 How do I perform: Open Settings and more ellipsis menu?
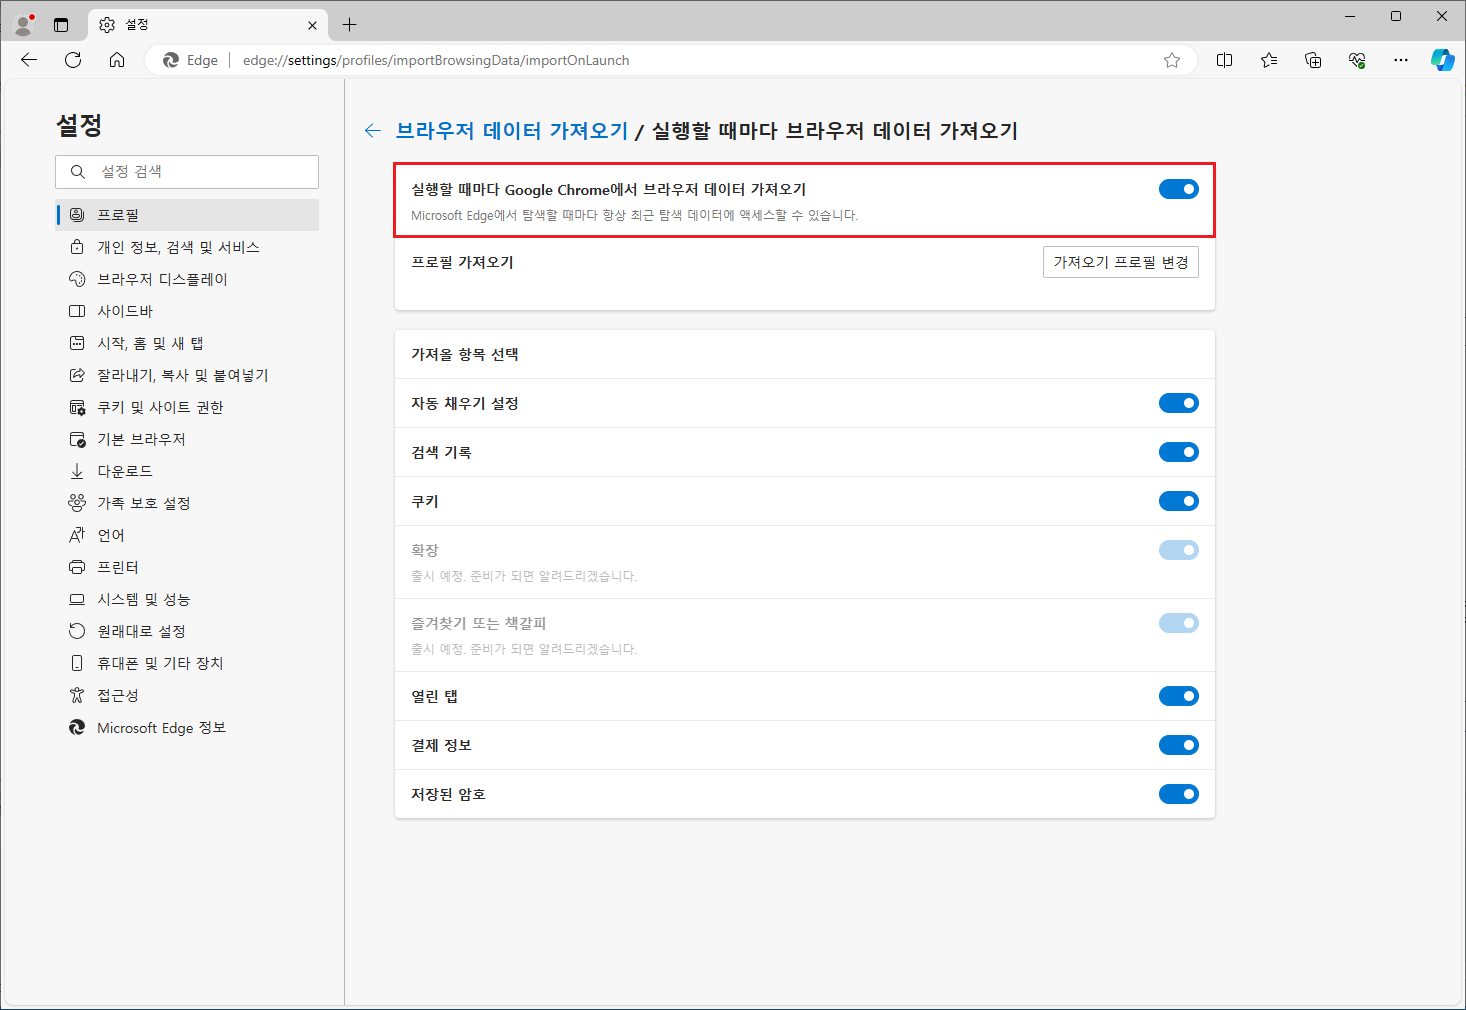[x=1401, y=60]
